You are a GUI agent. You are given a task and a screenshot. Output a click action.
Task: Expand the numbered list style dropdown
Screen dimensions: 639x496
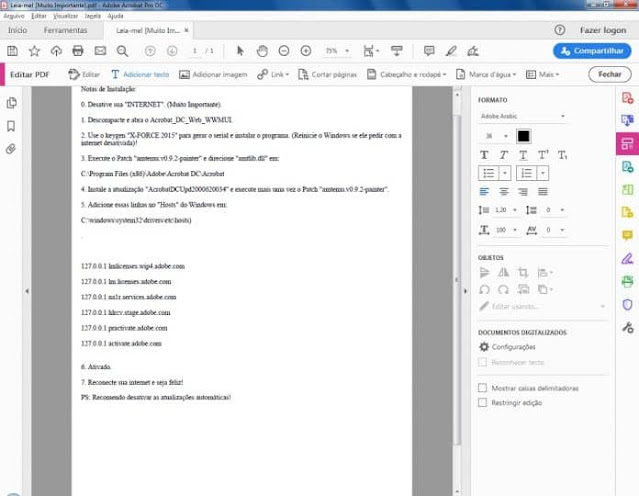[543, 173]
